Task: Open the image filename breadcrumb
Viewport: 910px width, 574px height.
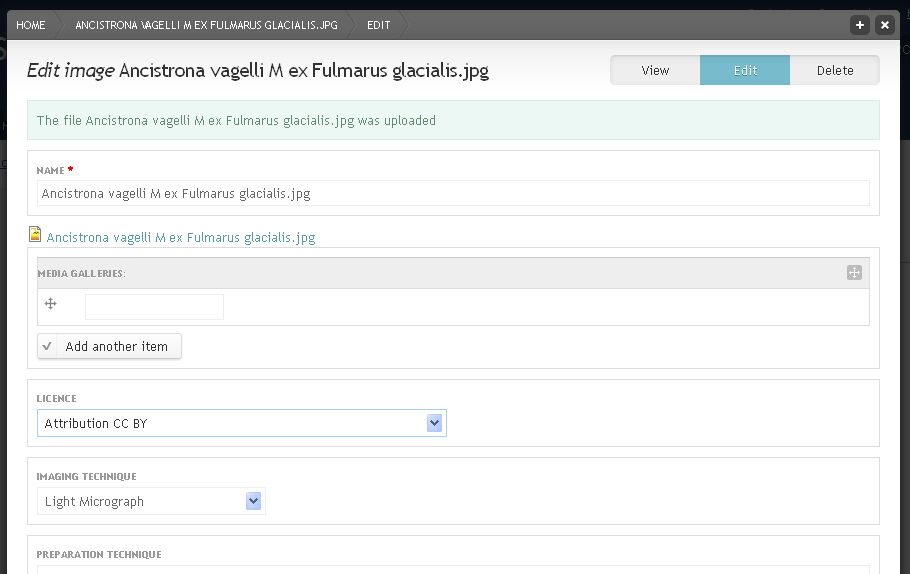Action: [207, 25]
